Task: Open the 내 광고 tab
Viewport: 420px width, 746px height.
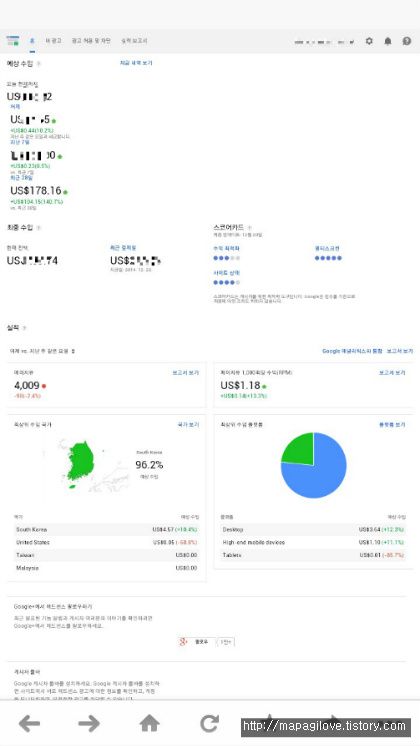Action: tap(53, 41)
